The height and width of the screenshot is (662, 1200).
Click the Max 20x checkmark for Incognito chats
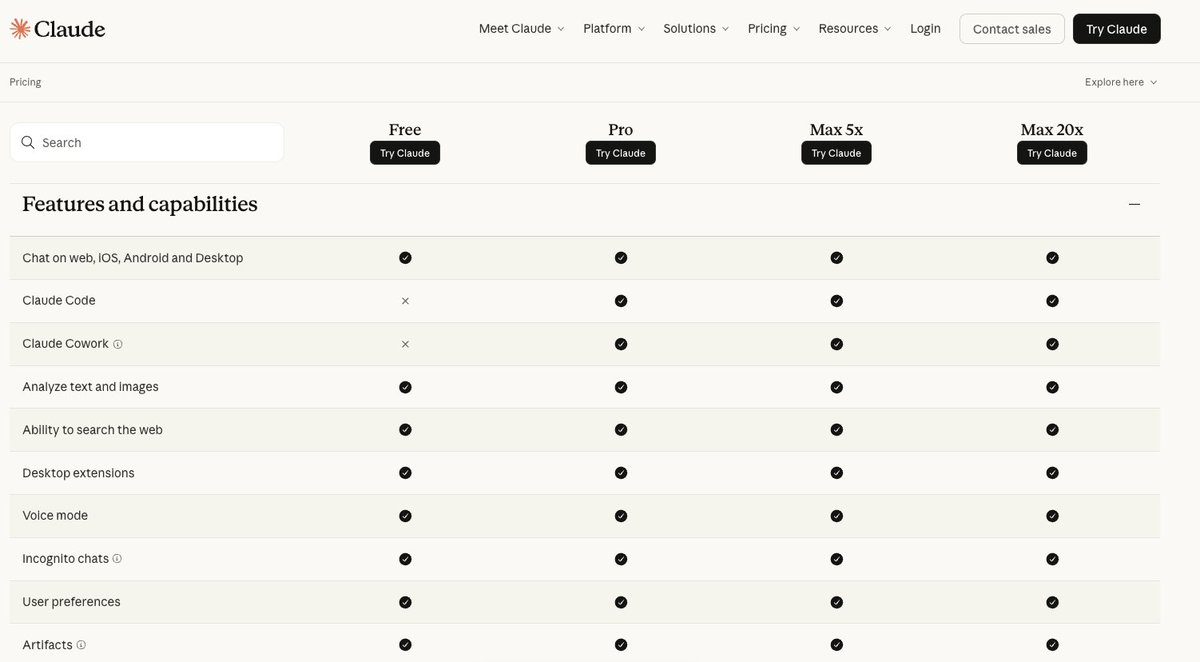pos(1052,559)
